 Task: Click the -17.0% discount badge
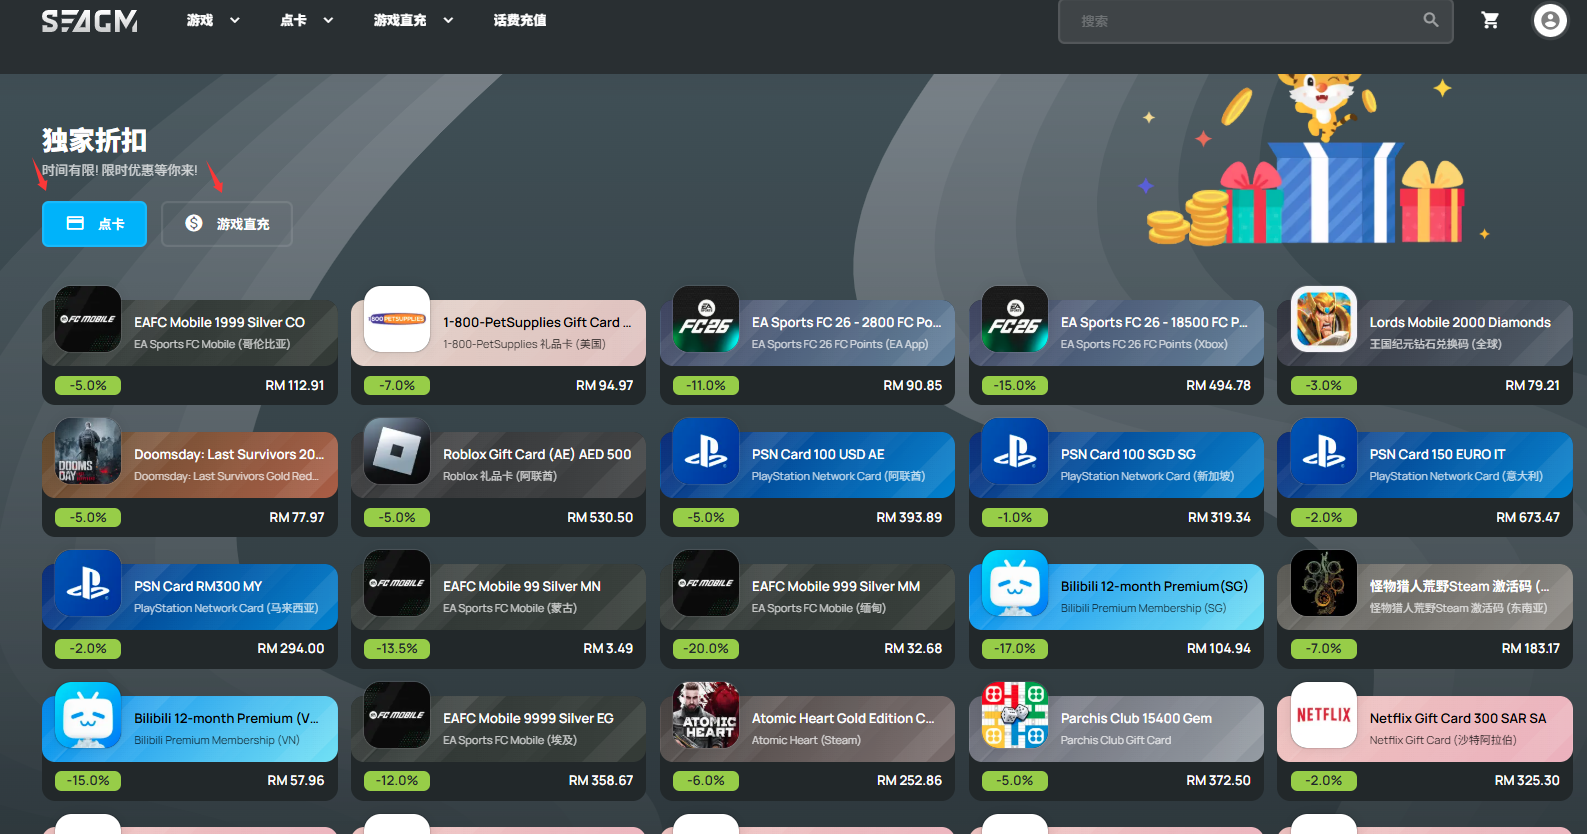(x=1015, y=648)
